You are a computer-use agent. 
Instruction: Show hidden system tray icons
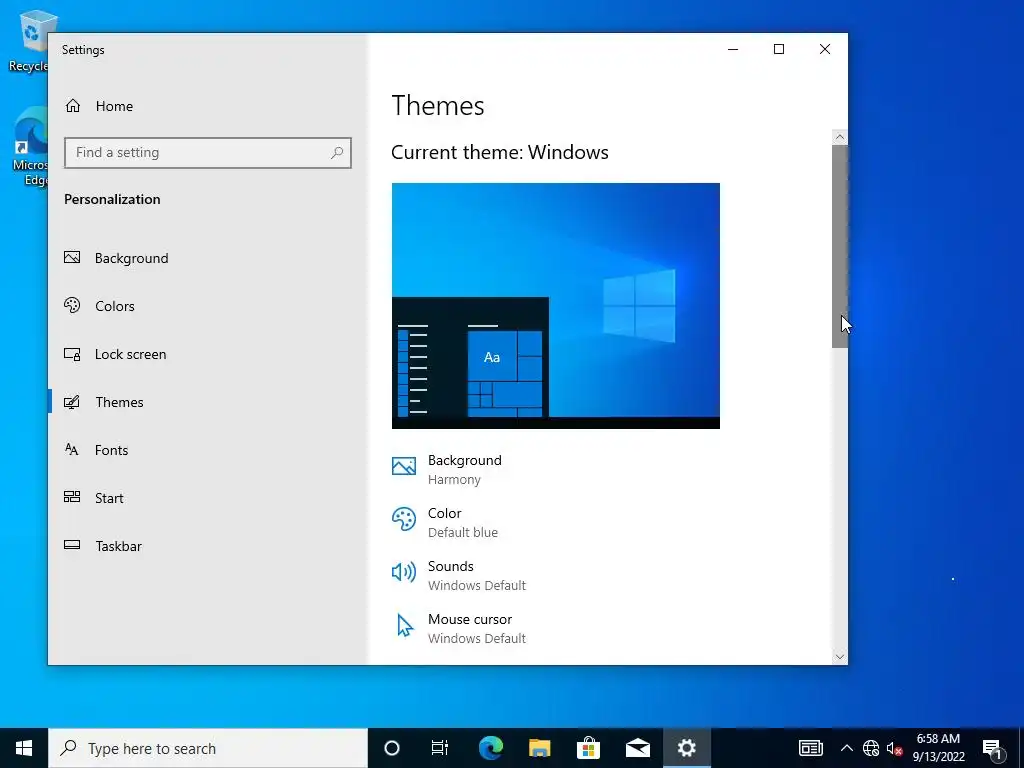[846, 748]
